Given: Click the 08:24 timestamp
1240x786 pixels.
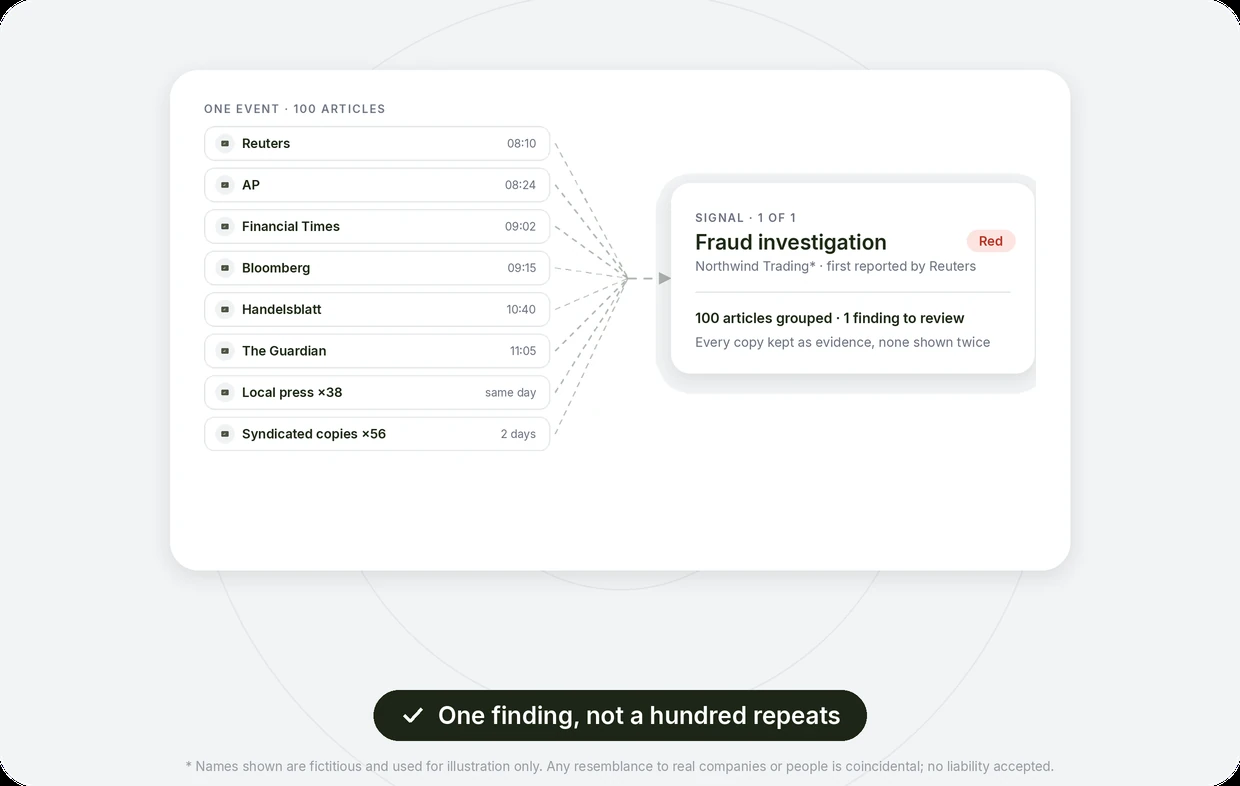Looking at the screenshot, I should (520, 185).
